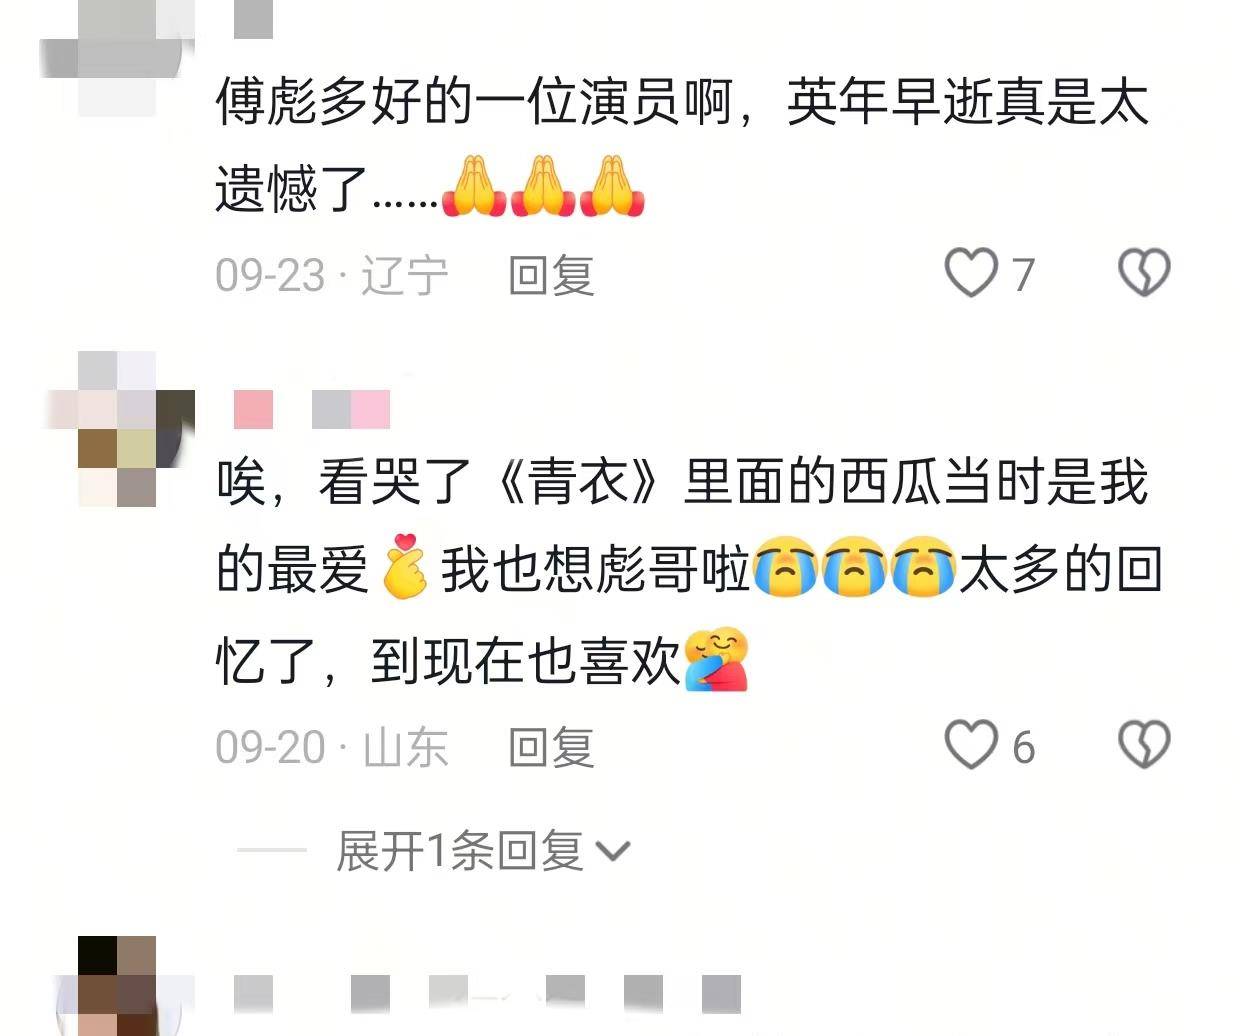Image resolution: width=1240 pixels, height=1036 pixels.
Task: Tap like count 7 on first comment
Action: (1022, 275)
